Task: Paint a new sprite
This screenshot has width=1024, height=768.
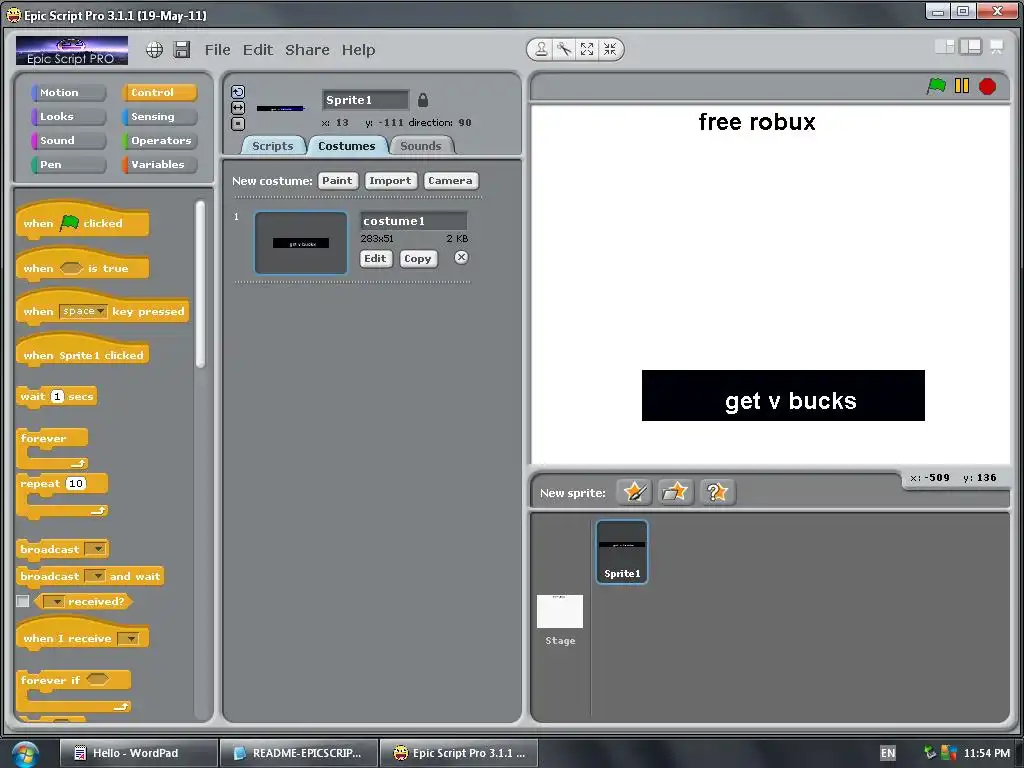Action: [634, 492]
